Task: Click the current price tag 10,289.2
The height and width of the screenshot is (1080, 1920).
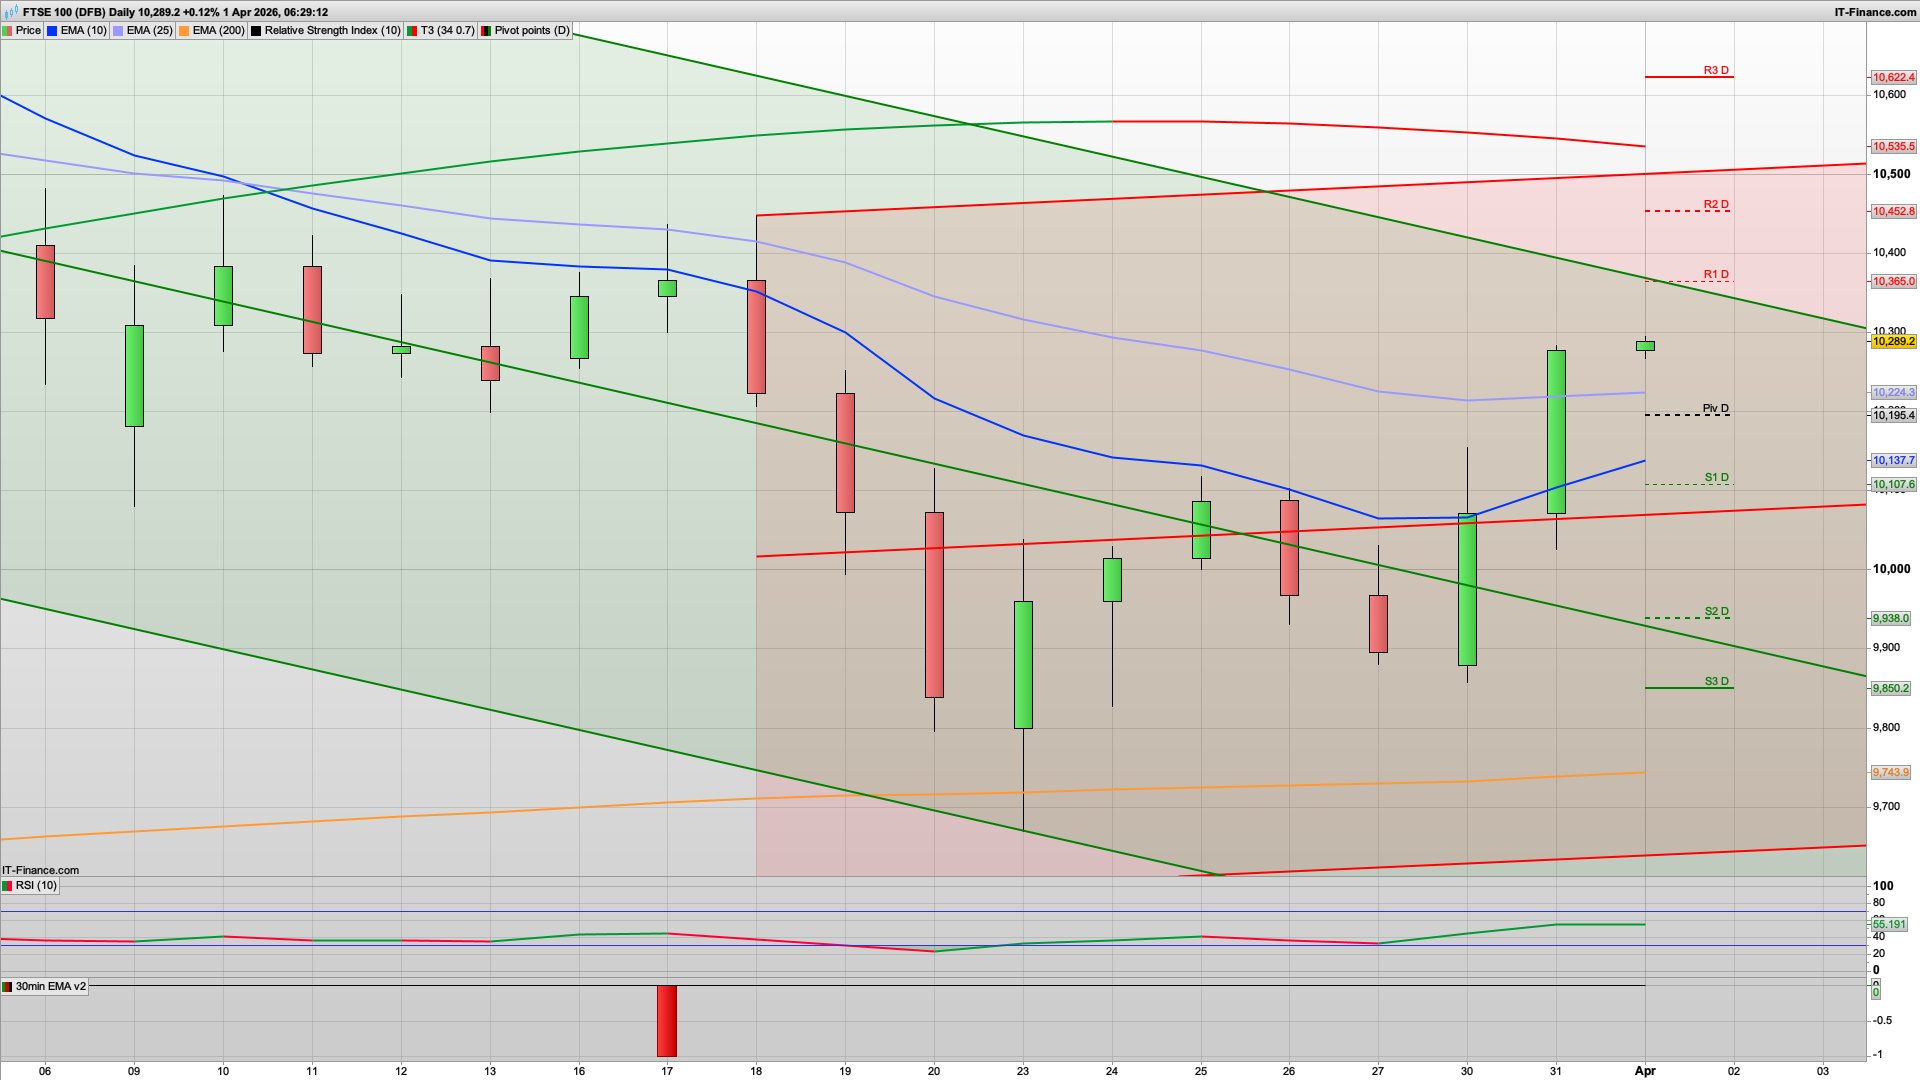Action: [x=1893, y=342]
